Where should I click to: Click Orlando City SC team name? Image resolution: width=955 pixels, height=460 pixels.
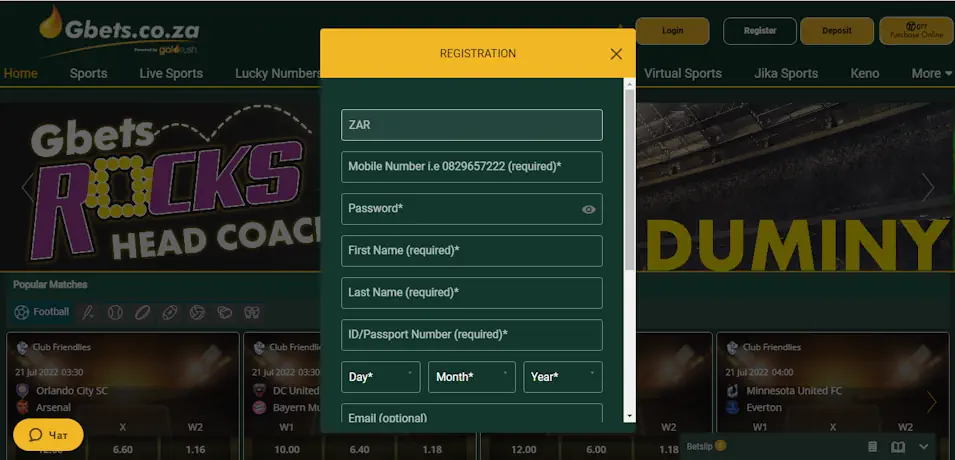point(72,391)
